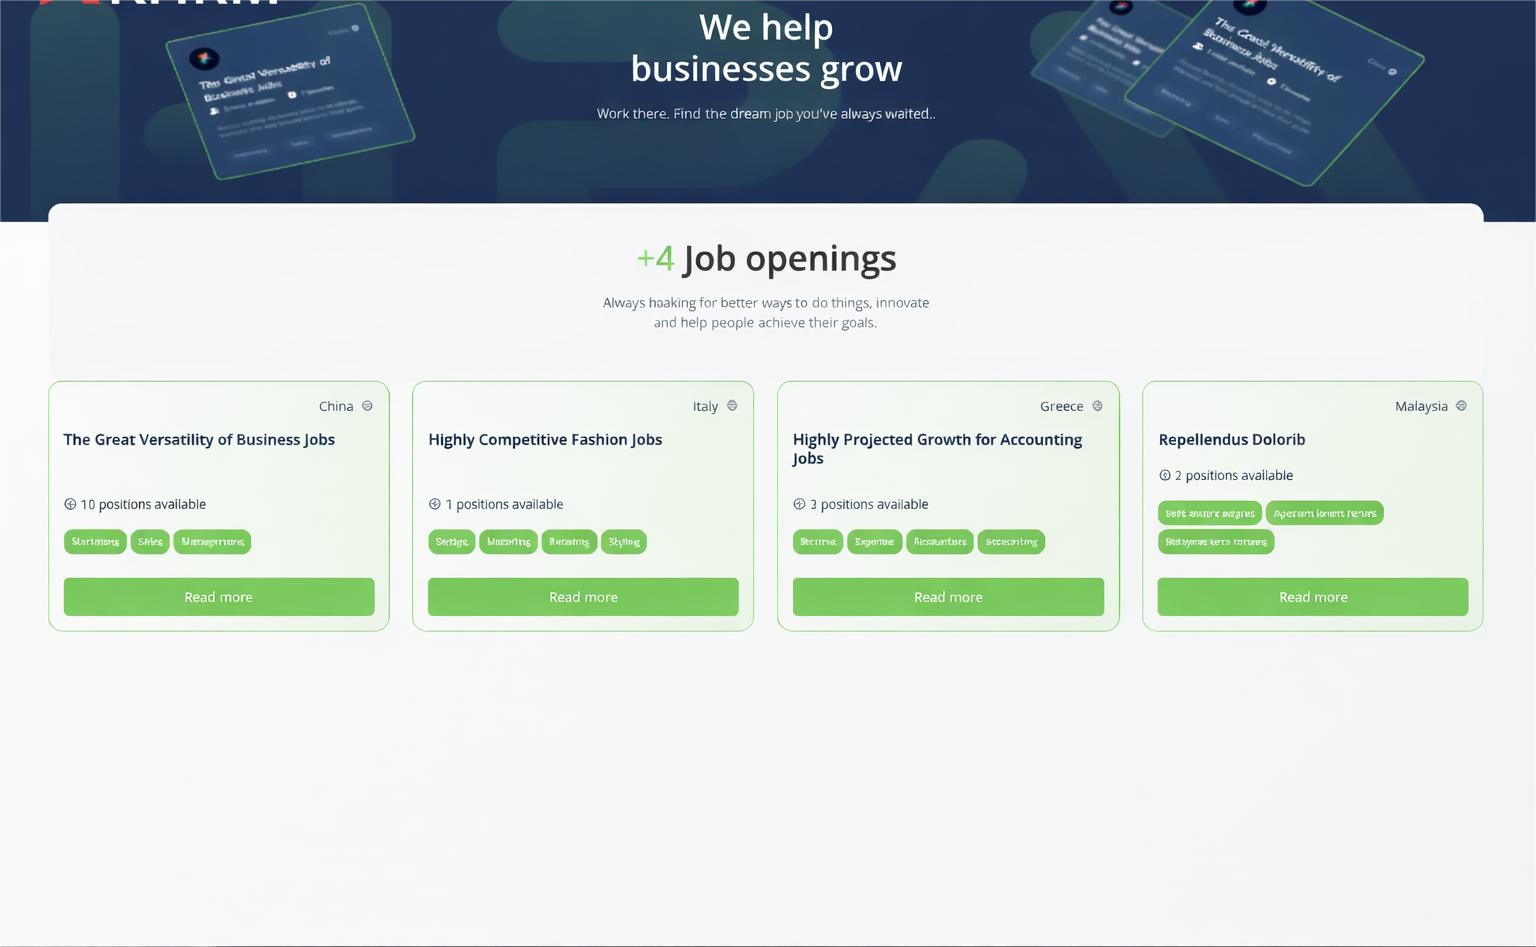
Task: Click the icon before '2 positions available'
Action: point(1165,476)
